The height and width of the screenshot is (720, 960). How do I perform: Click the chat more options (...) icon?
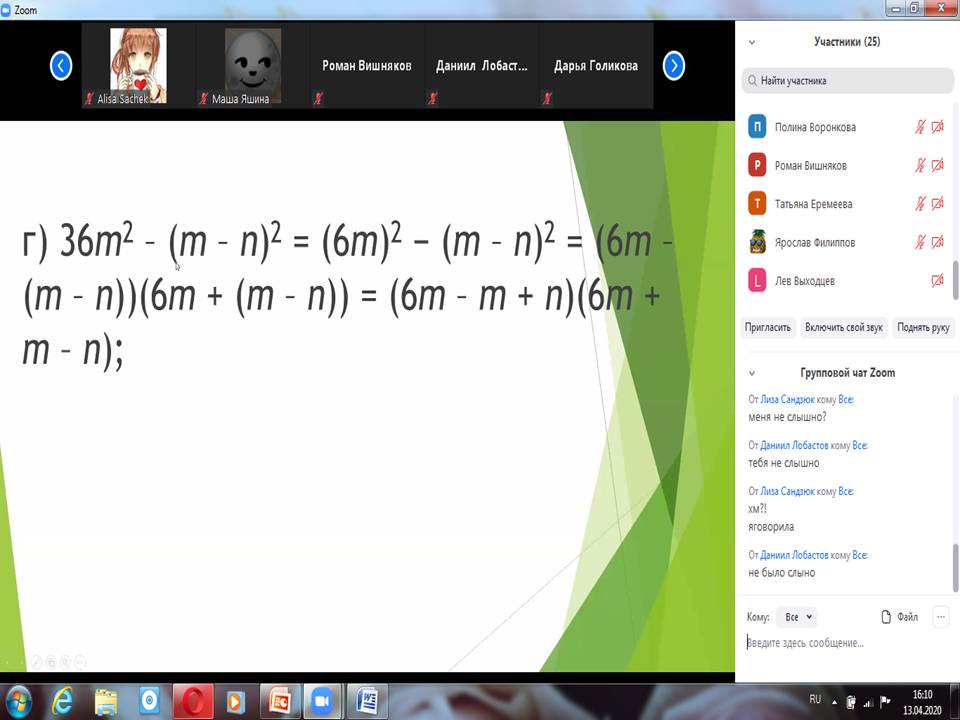click(x=940, y=617)
